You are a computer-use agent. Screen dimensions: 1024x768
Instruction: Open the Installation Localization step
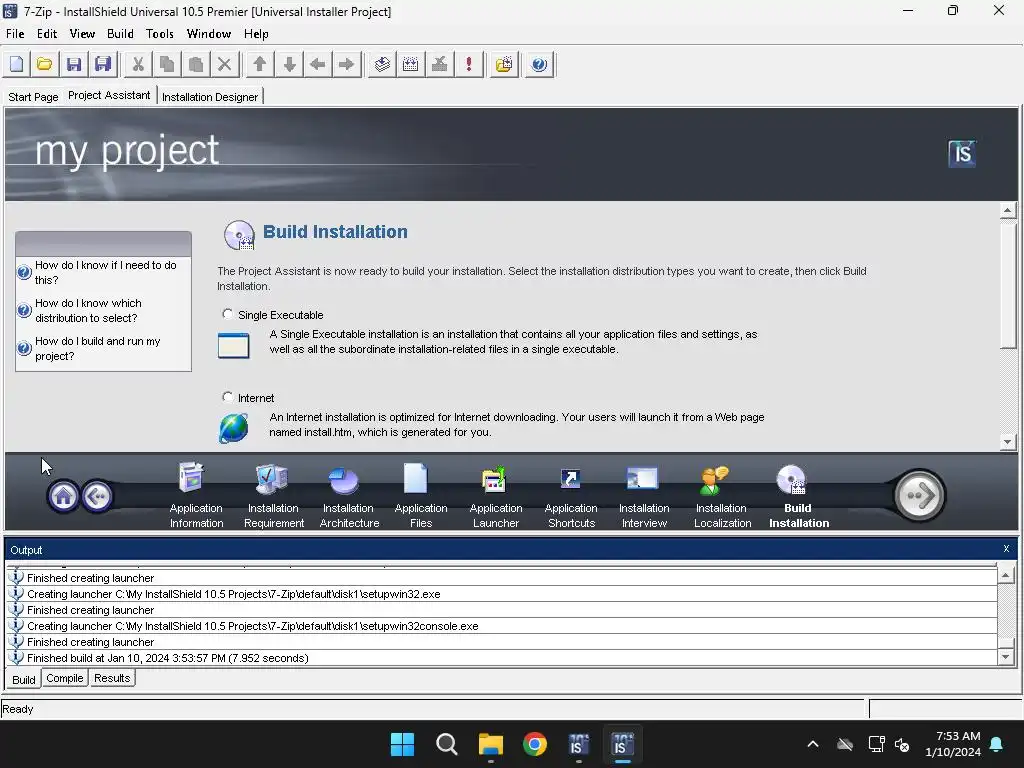(x=722, y=495)
